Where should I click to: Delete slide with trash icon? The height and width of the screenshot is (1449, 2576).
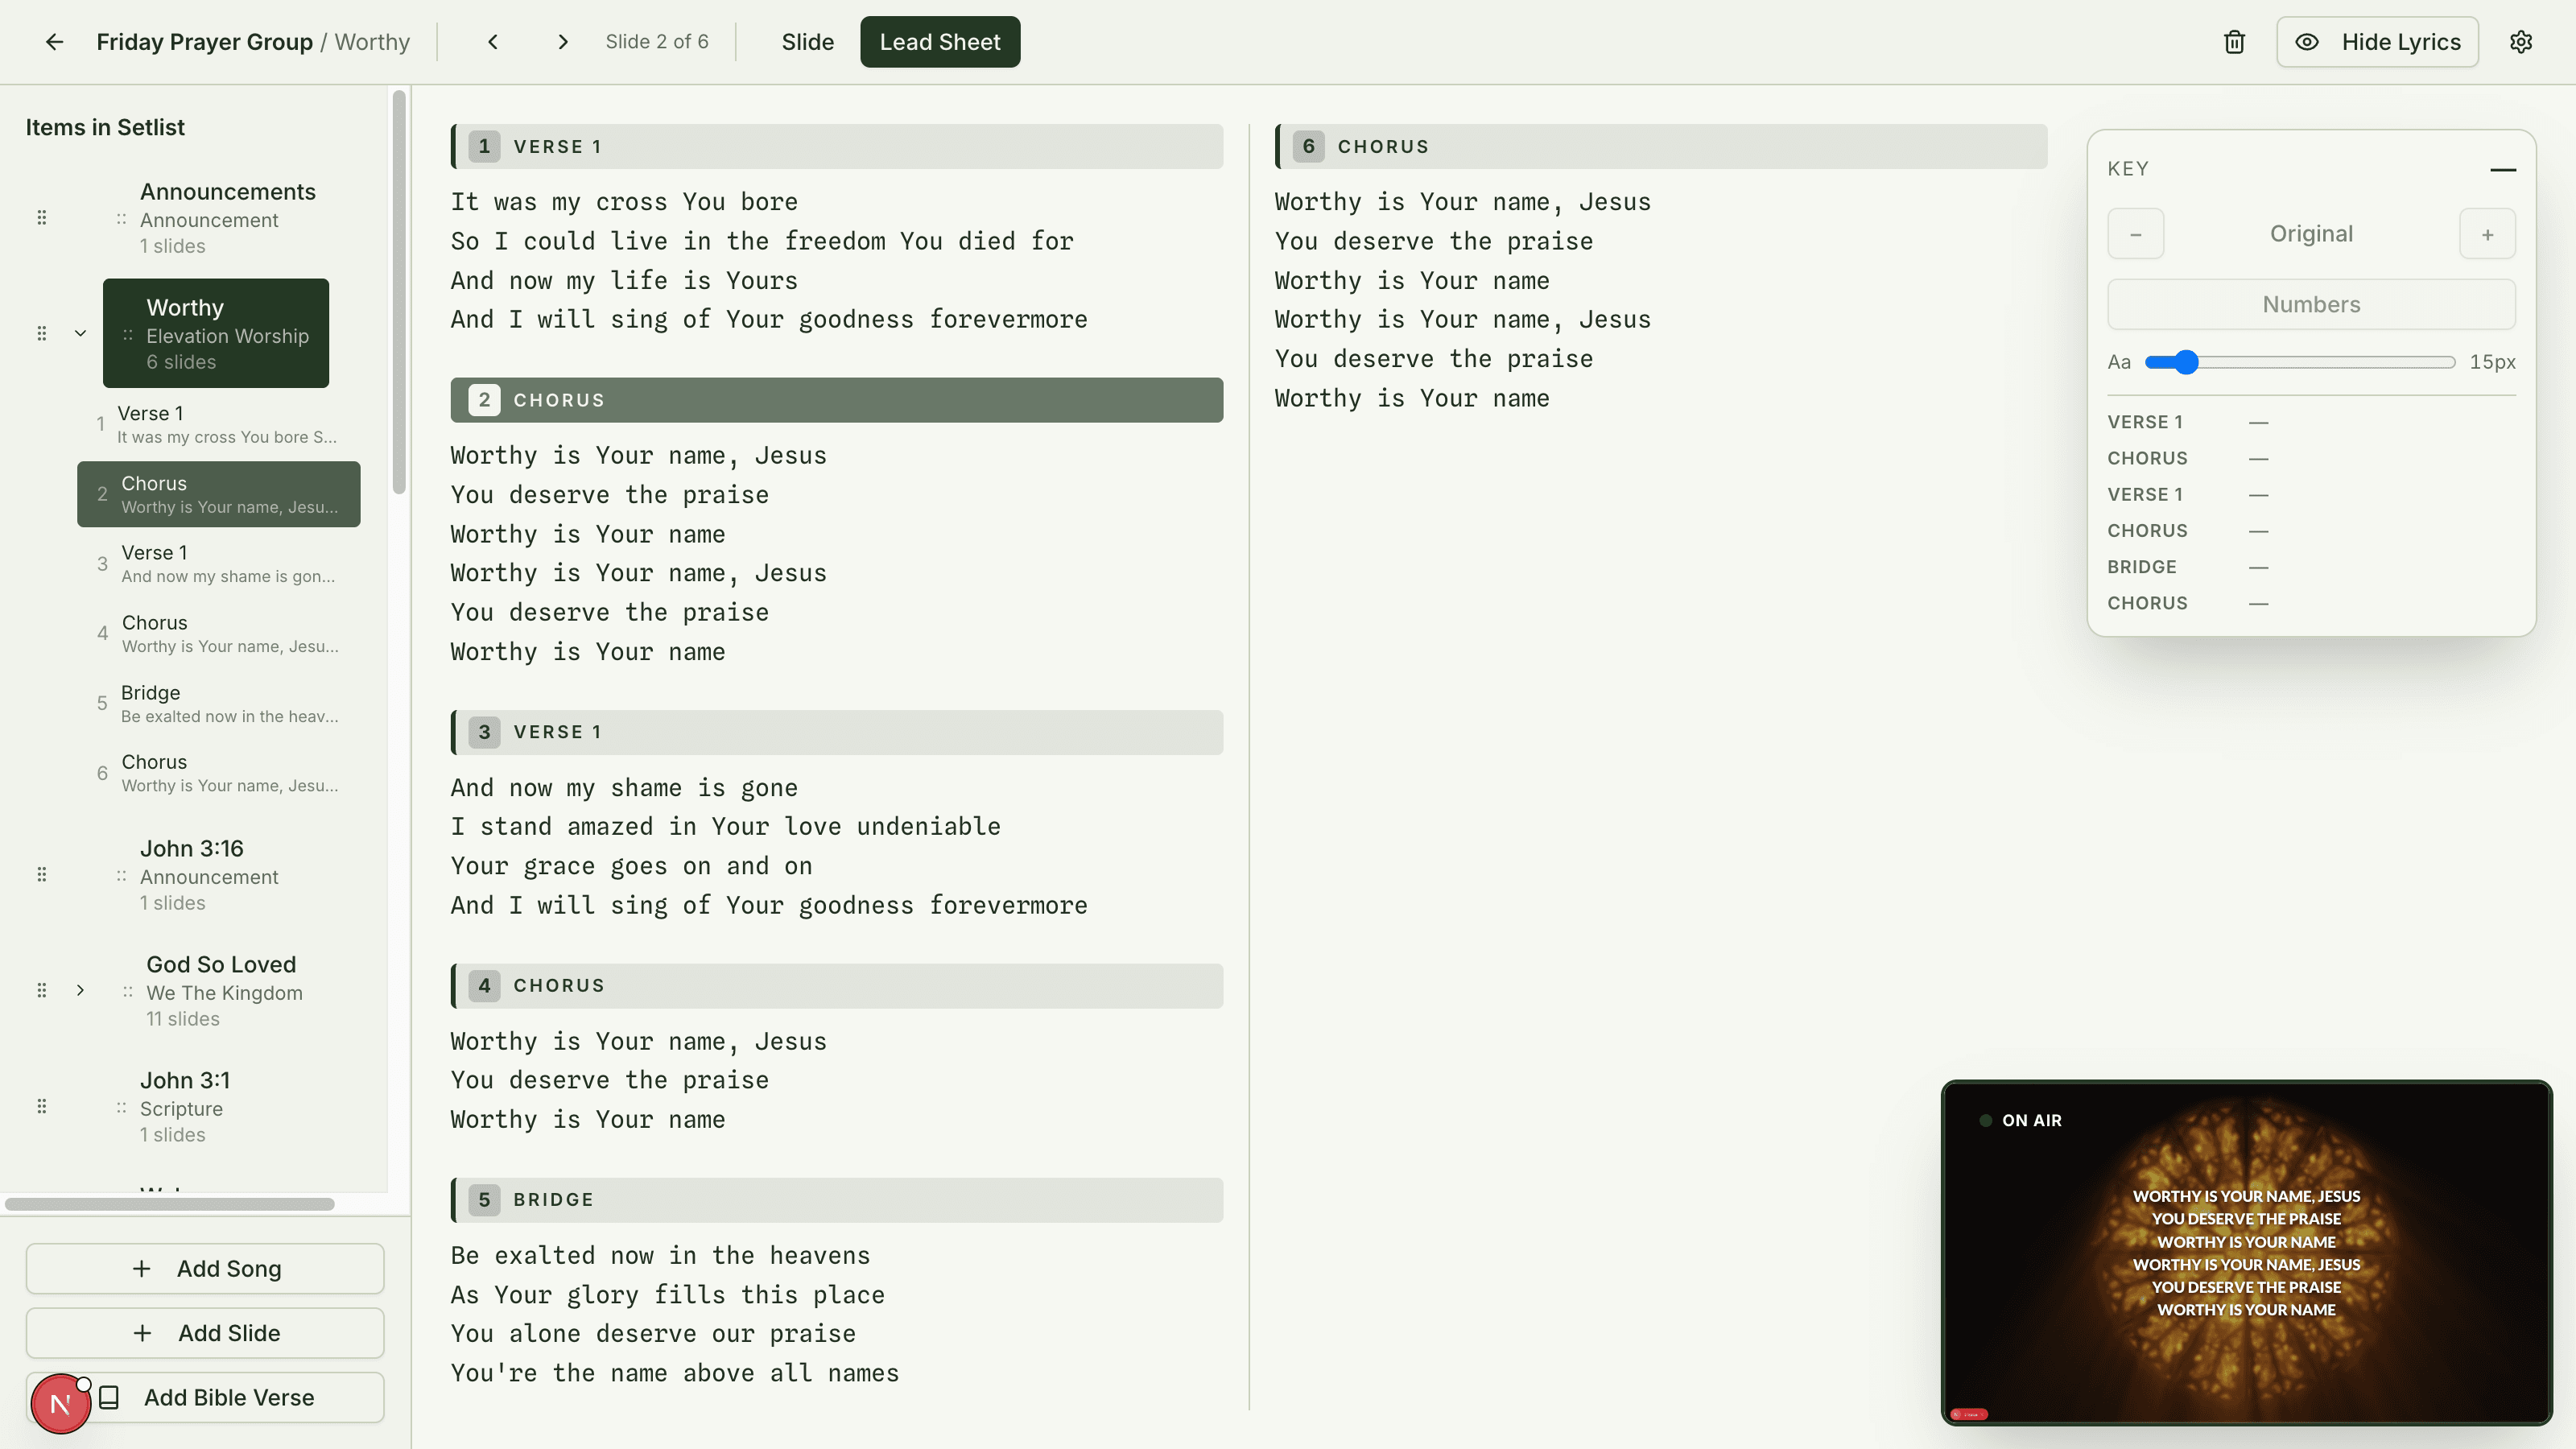pyautogui.click(x=2234, y=42)
